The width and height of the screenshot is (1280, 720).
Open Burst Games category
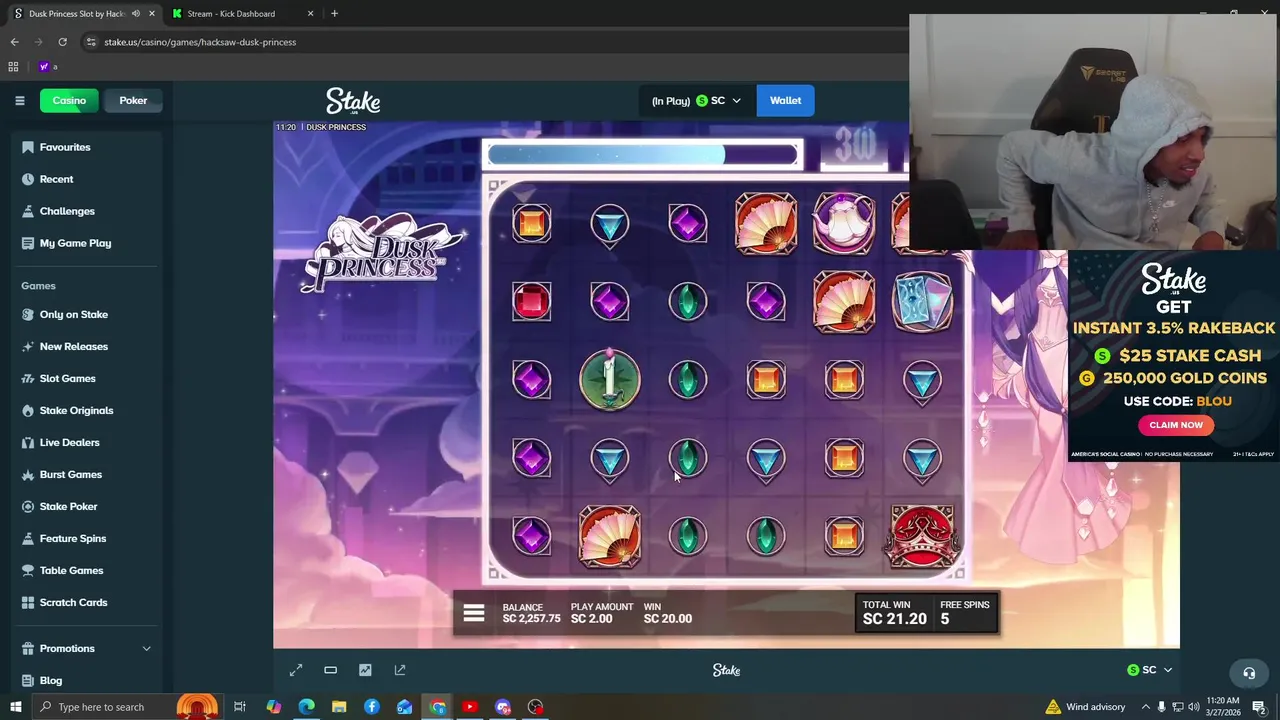(x=70, y=474)
